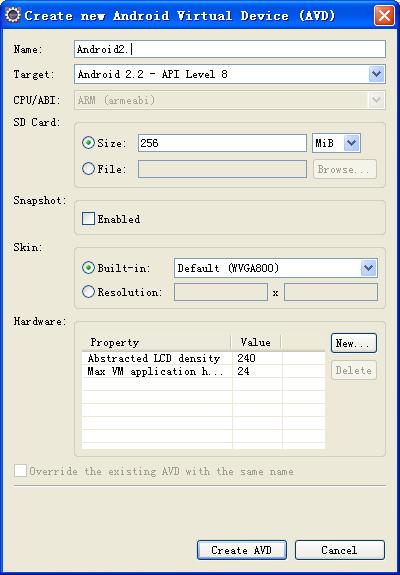Click the LCD density value 240
400x575 pixels.
coord(246,358)
